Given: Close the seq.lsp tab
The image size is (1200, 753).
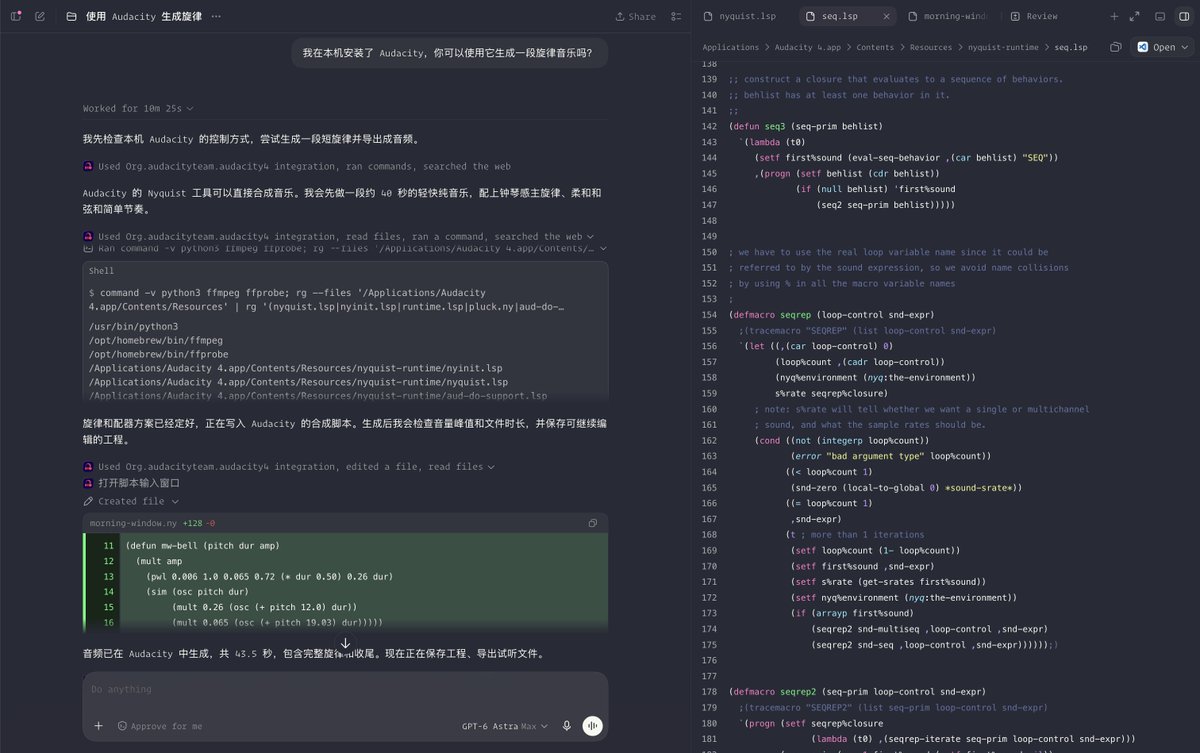Looking at the screenshot, I should 887,16.
